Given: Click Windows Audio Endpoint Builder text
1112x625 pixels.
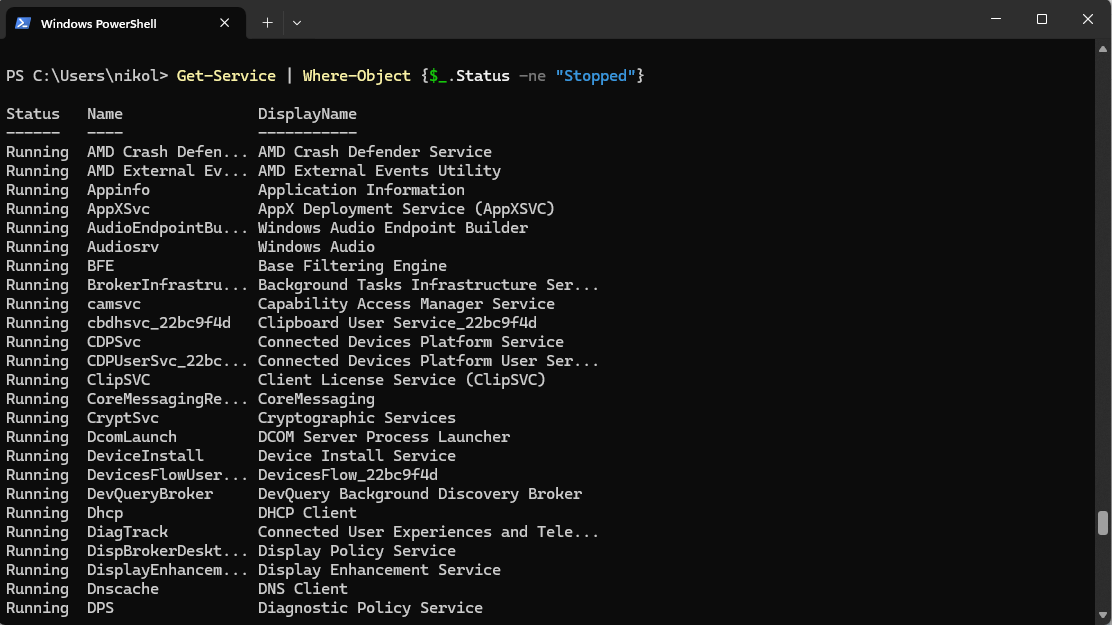Looking at the screenshot, I should pyautogui.click(x=393, y=228).
